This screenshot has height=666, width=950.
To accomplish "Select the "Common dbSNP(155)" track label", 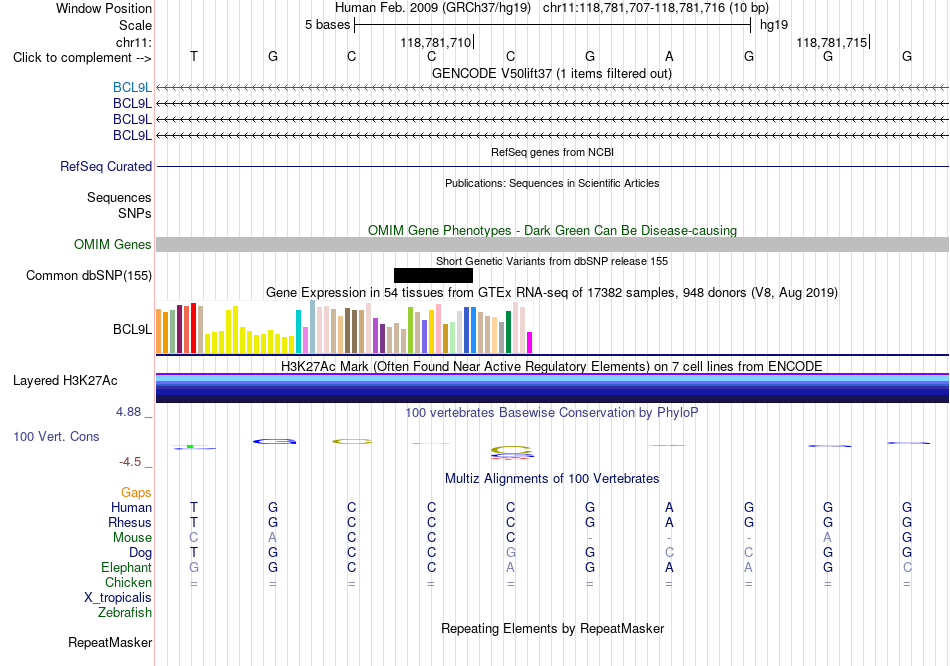I will click(x=88, y=276).
